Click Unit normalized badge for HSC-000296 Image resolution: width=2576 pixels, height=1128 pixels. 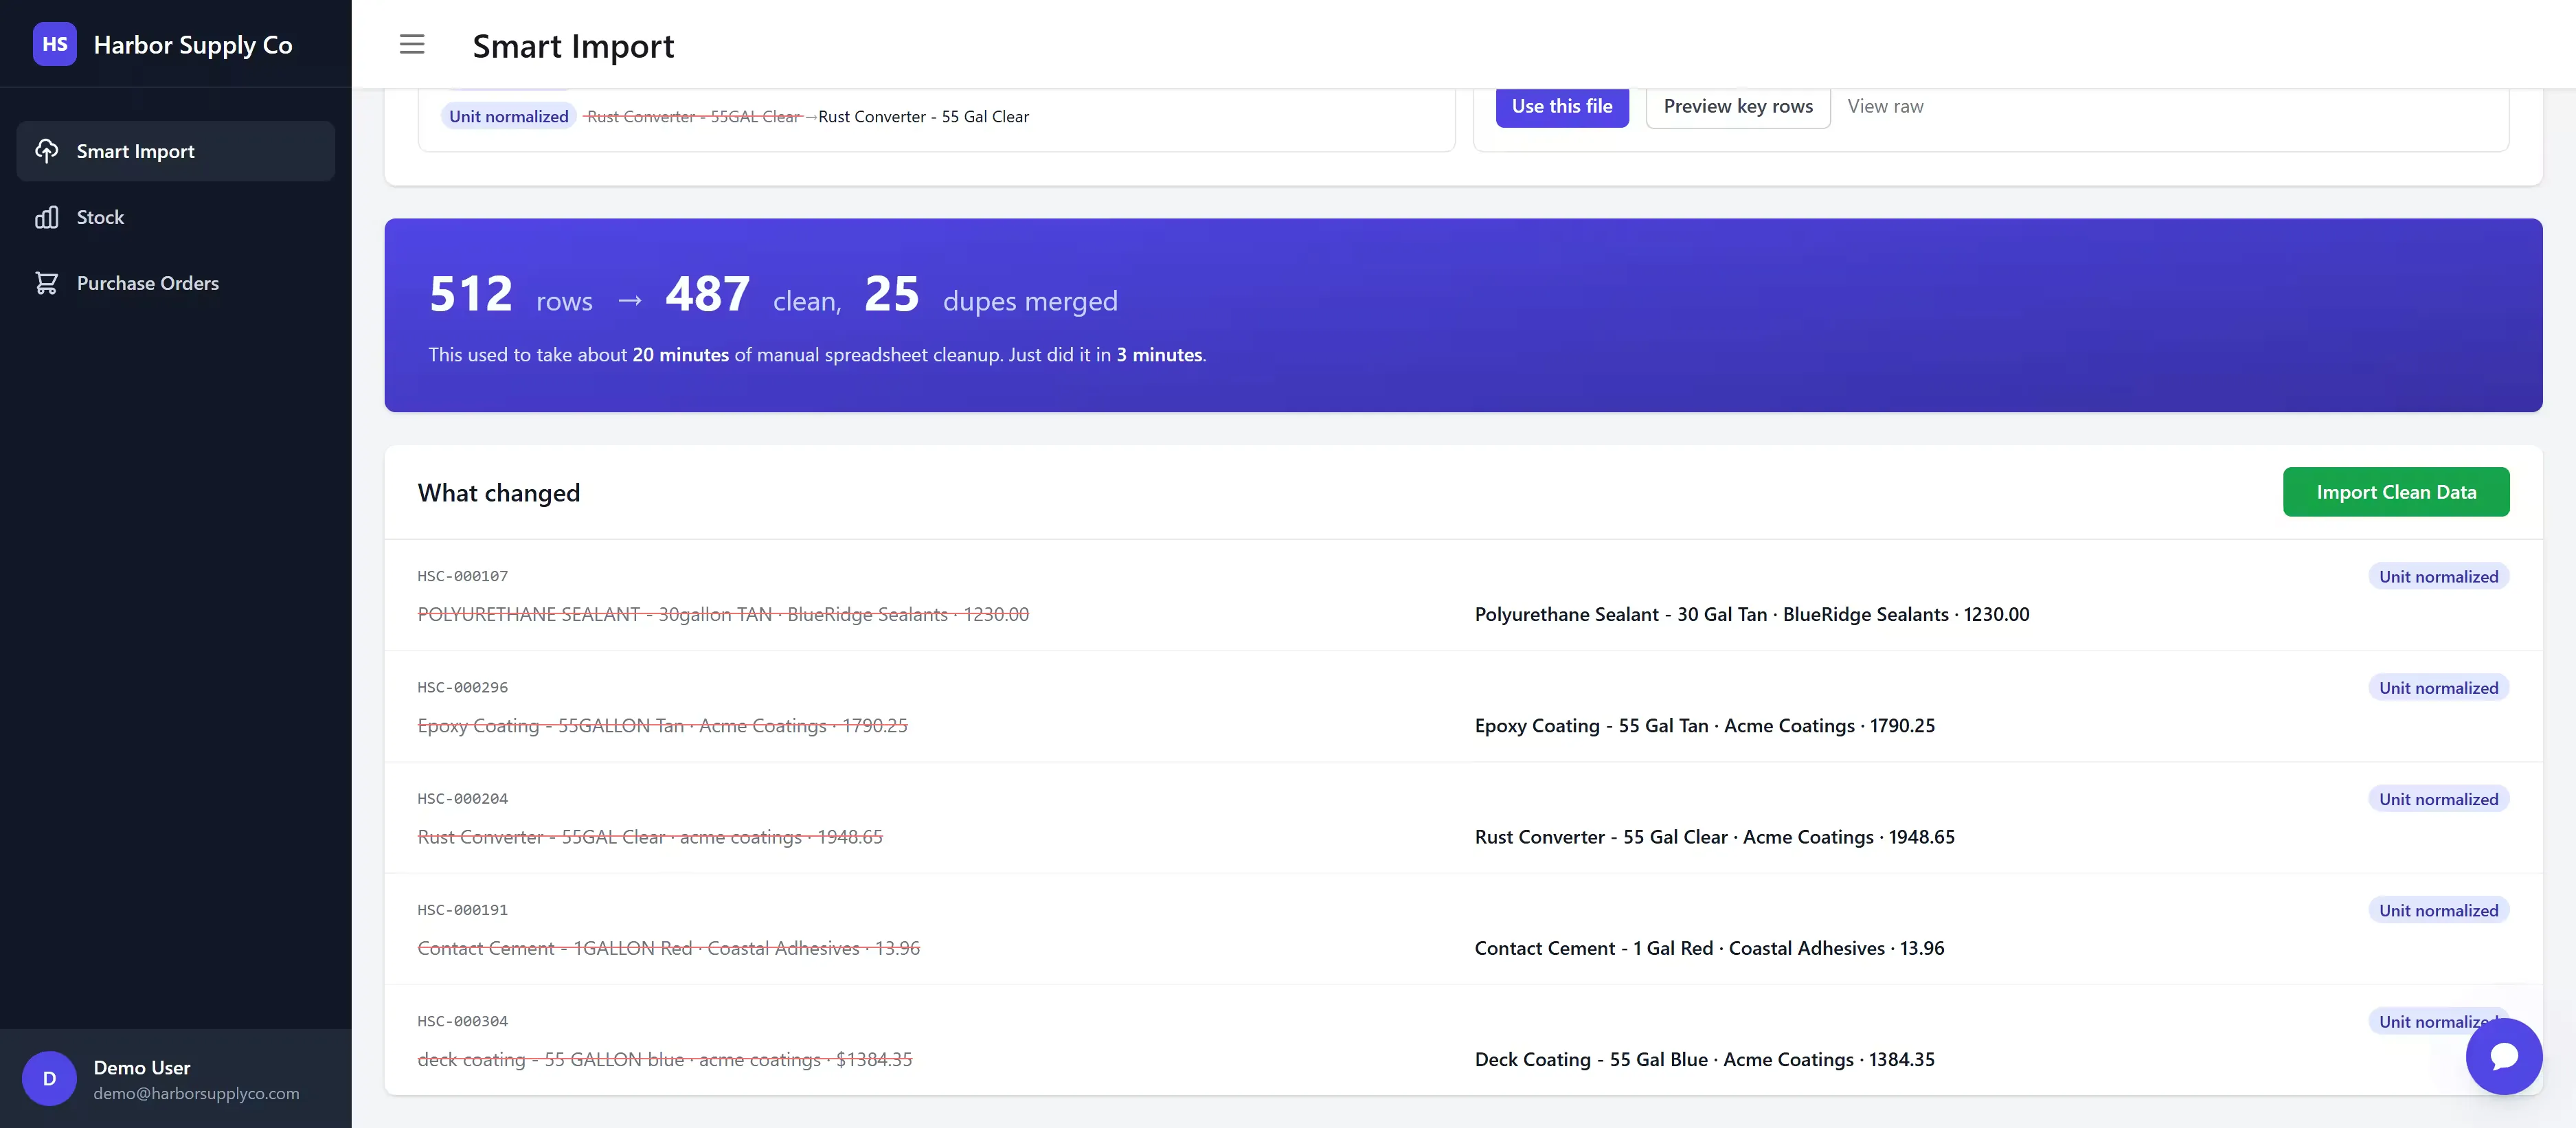(2438, 687)
